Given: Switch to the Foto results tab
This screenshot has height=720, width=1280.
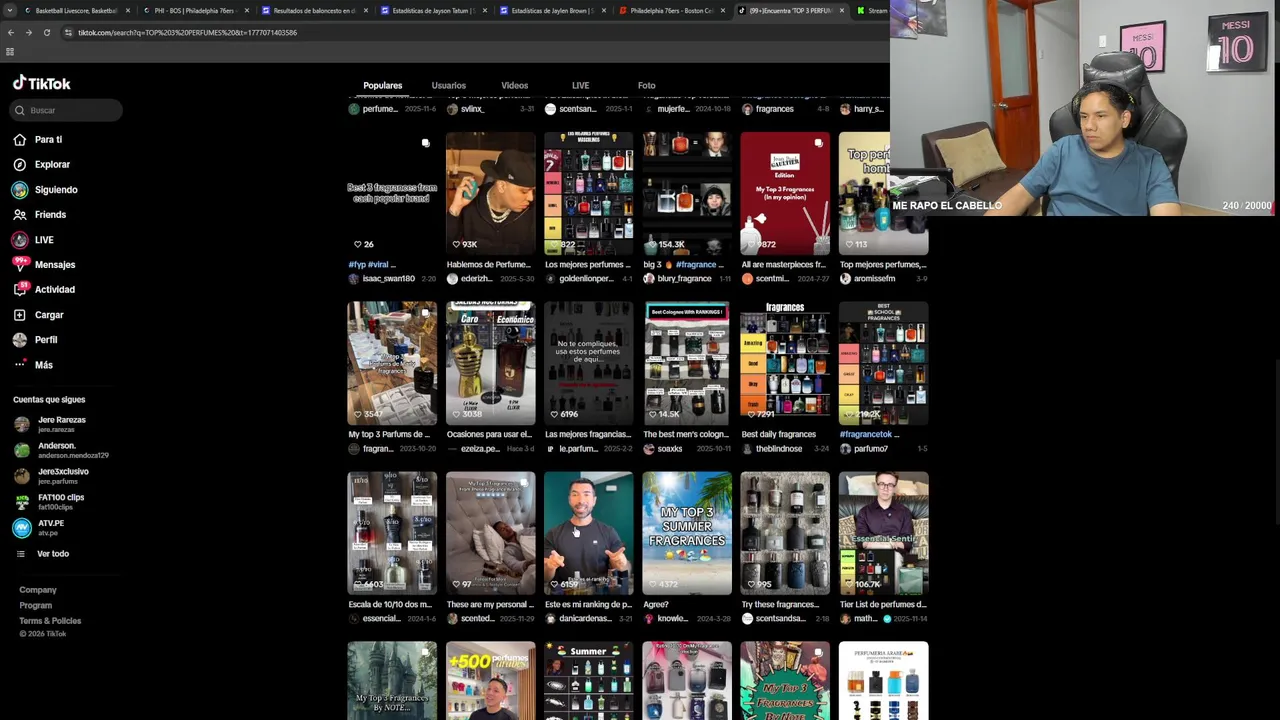Looking at the screenshot, I should (647, 86).
